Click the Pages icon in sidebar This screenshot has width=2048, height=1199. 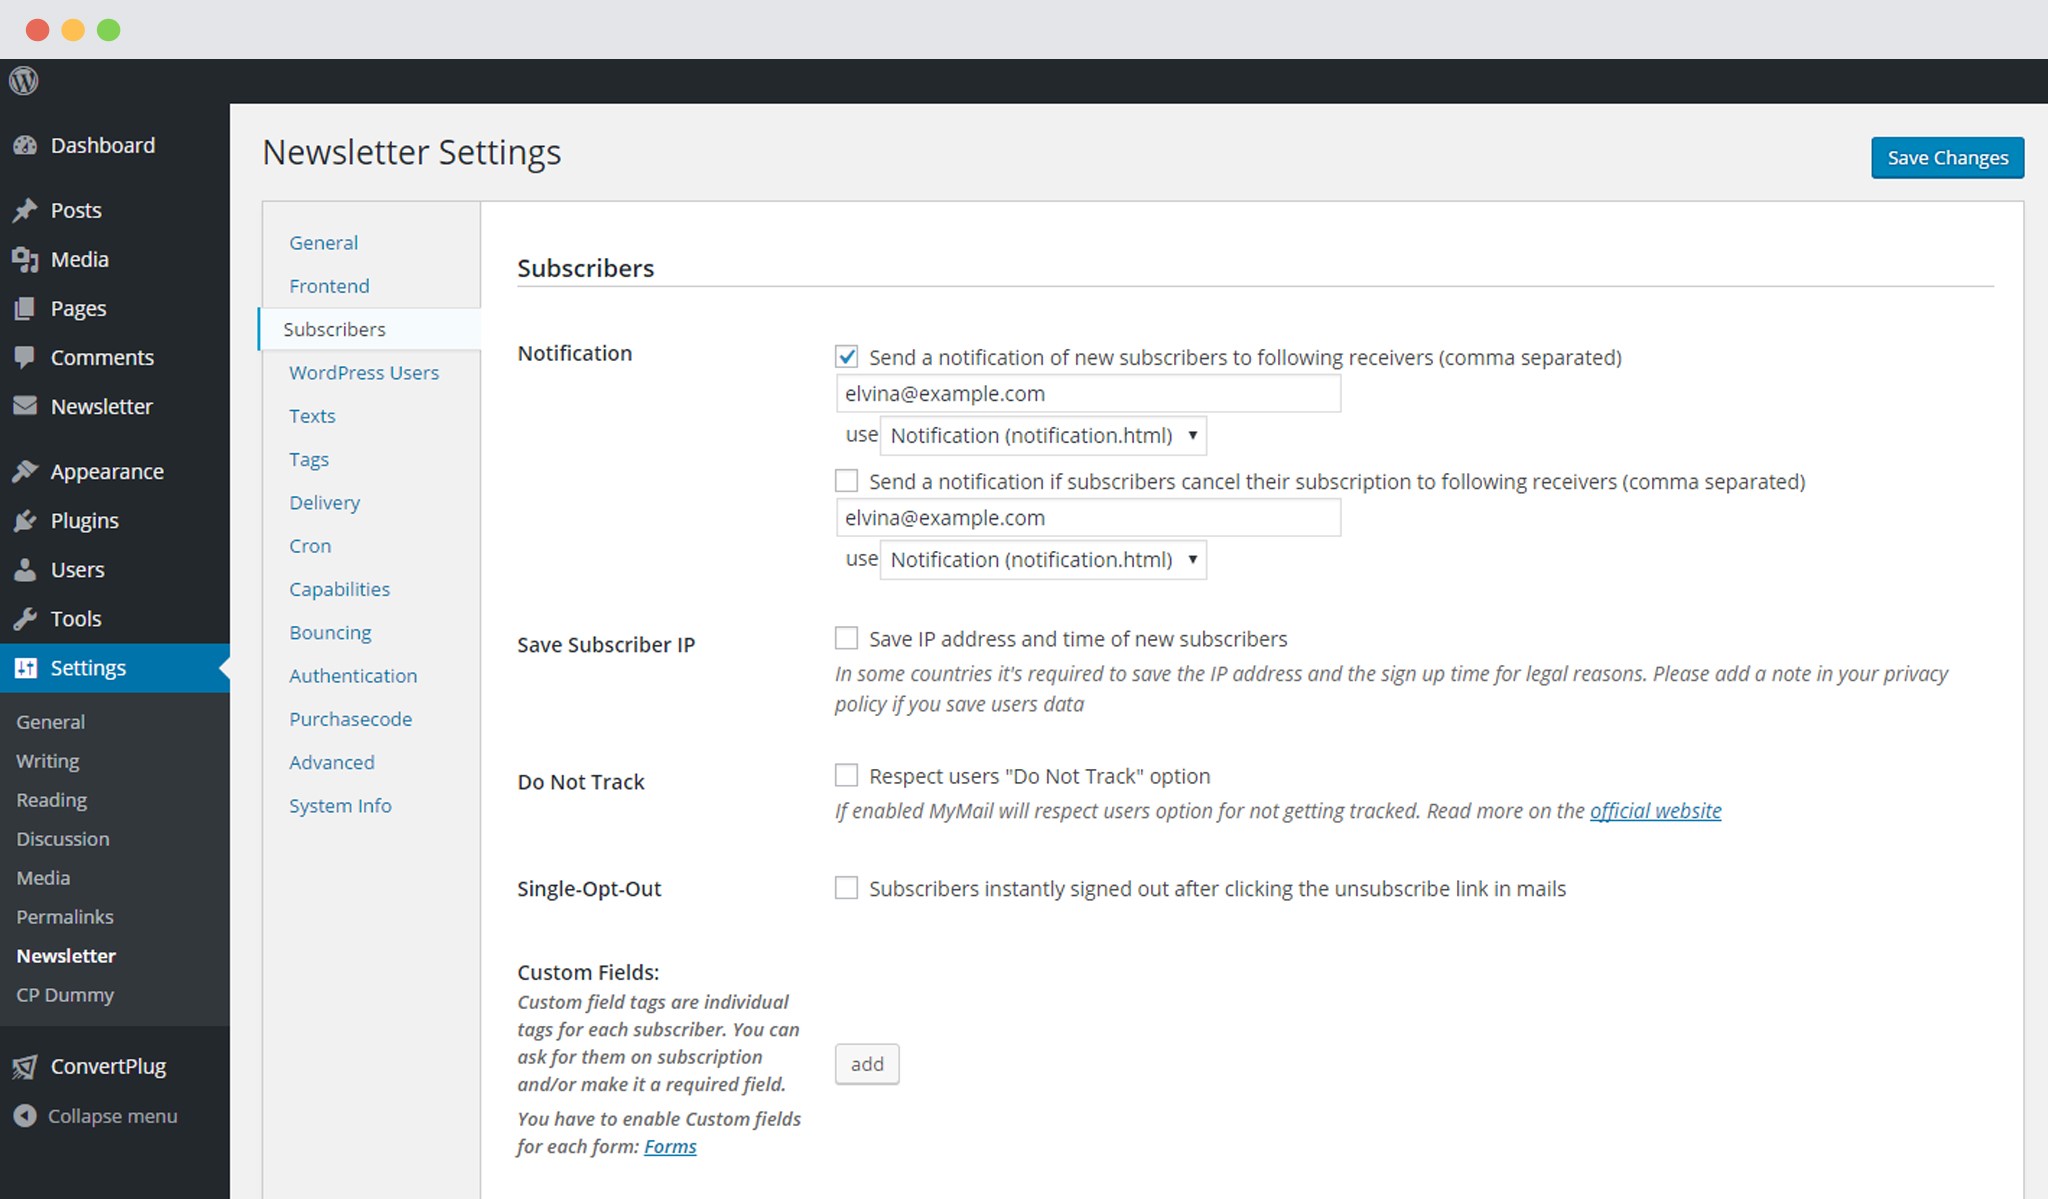click(25, 309)
